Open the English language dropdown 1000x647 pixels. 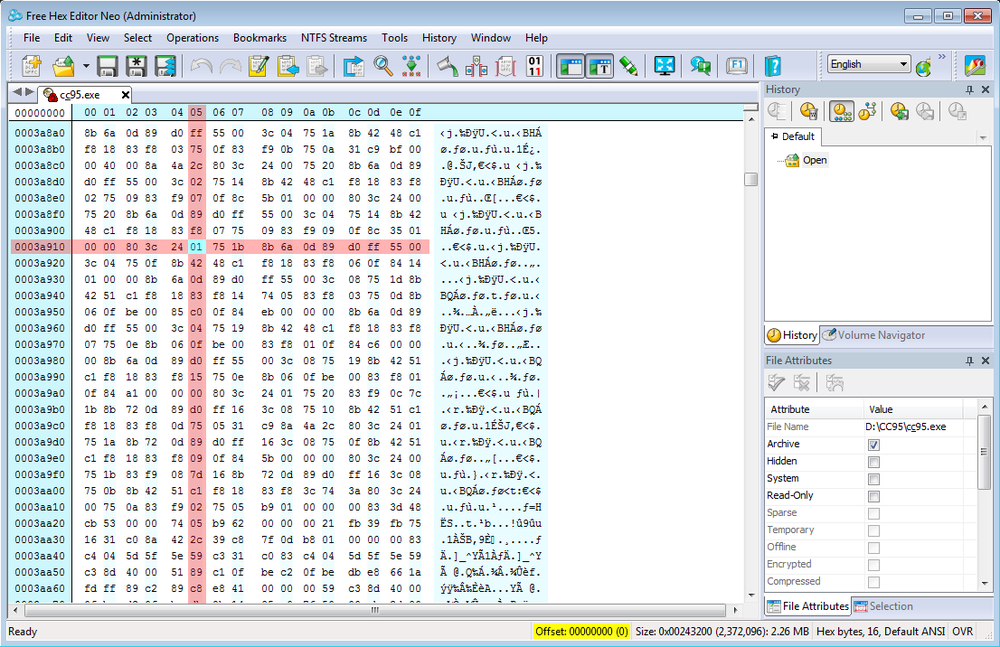coord(868,64)
